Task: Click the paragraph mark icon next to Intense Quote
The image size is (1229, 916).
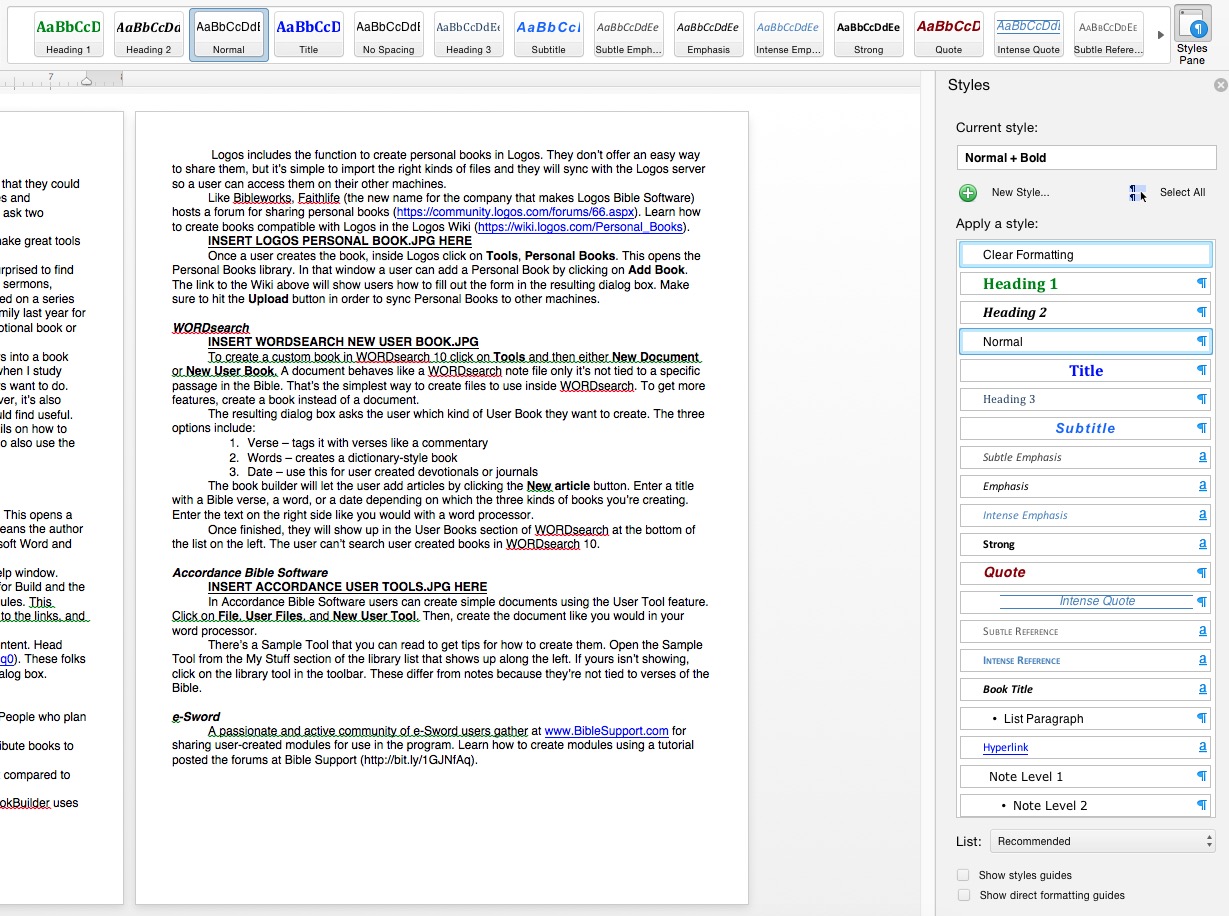Action: coord(1201,602)
